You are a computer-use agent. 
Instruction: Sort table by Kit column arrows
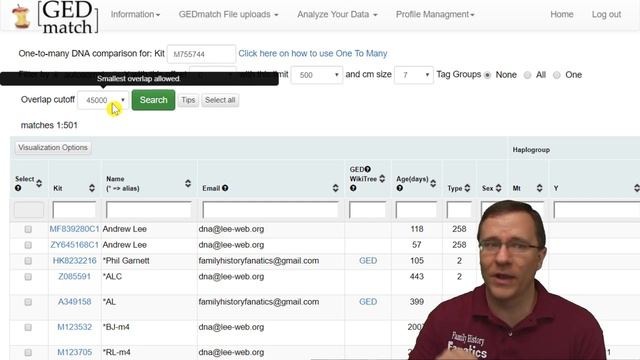pyautogui.click(x=92, y=188)
